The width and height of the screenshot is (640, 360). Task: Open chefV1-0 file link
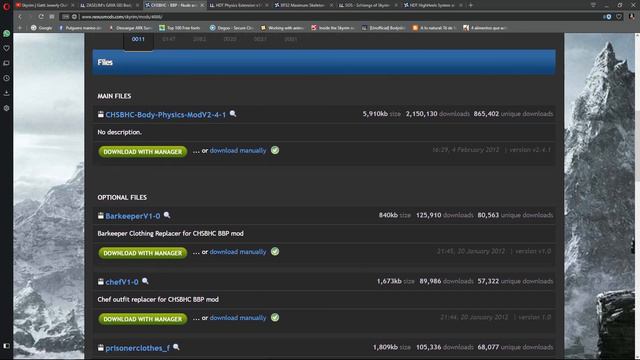point(122,282)
